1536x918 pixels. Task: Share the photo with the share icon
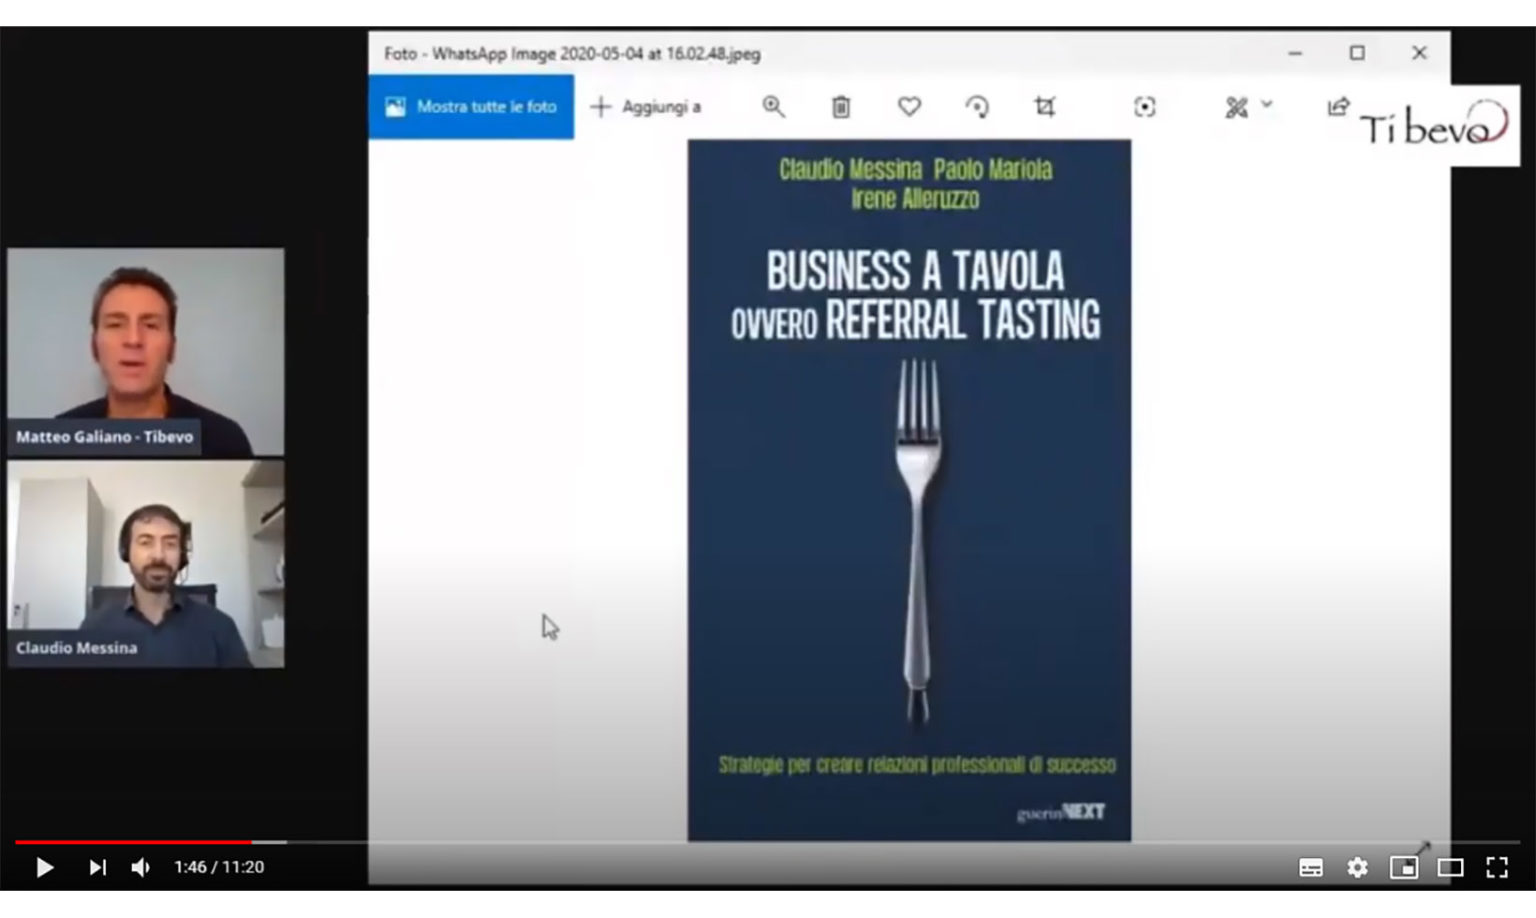click(1338, 106)
